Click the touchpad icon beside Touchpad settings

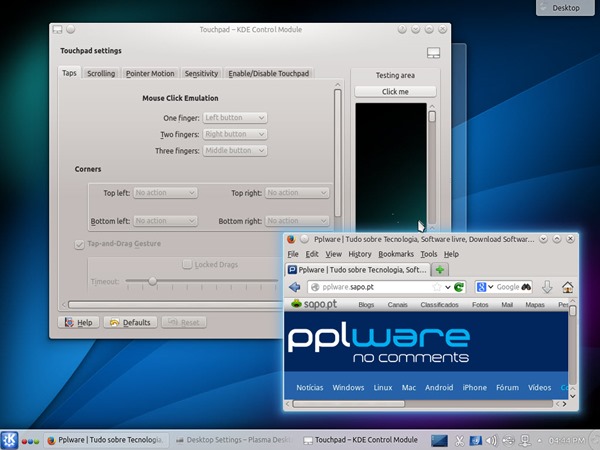pyautogui.click(x=434, y=53)
